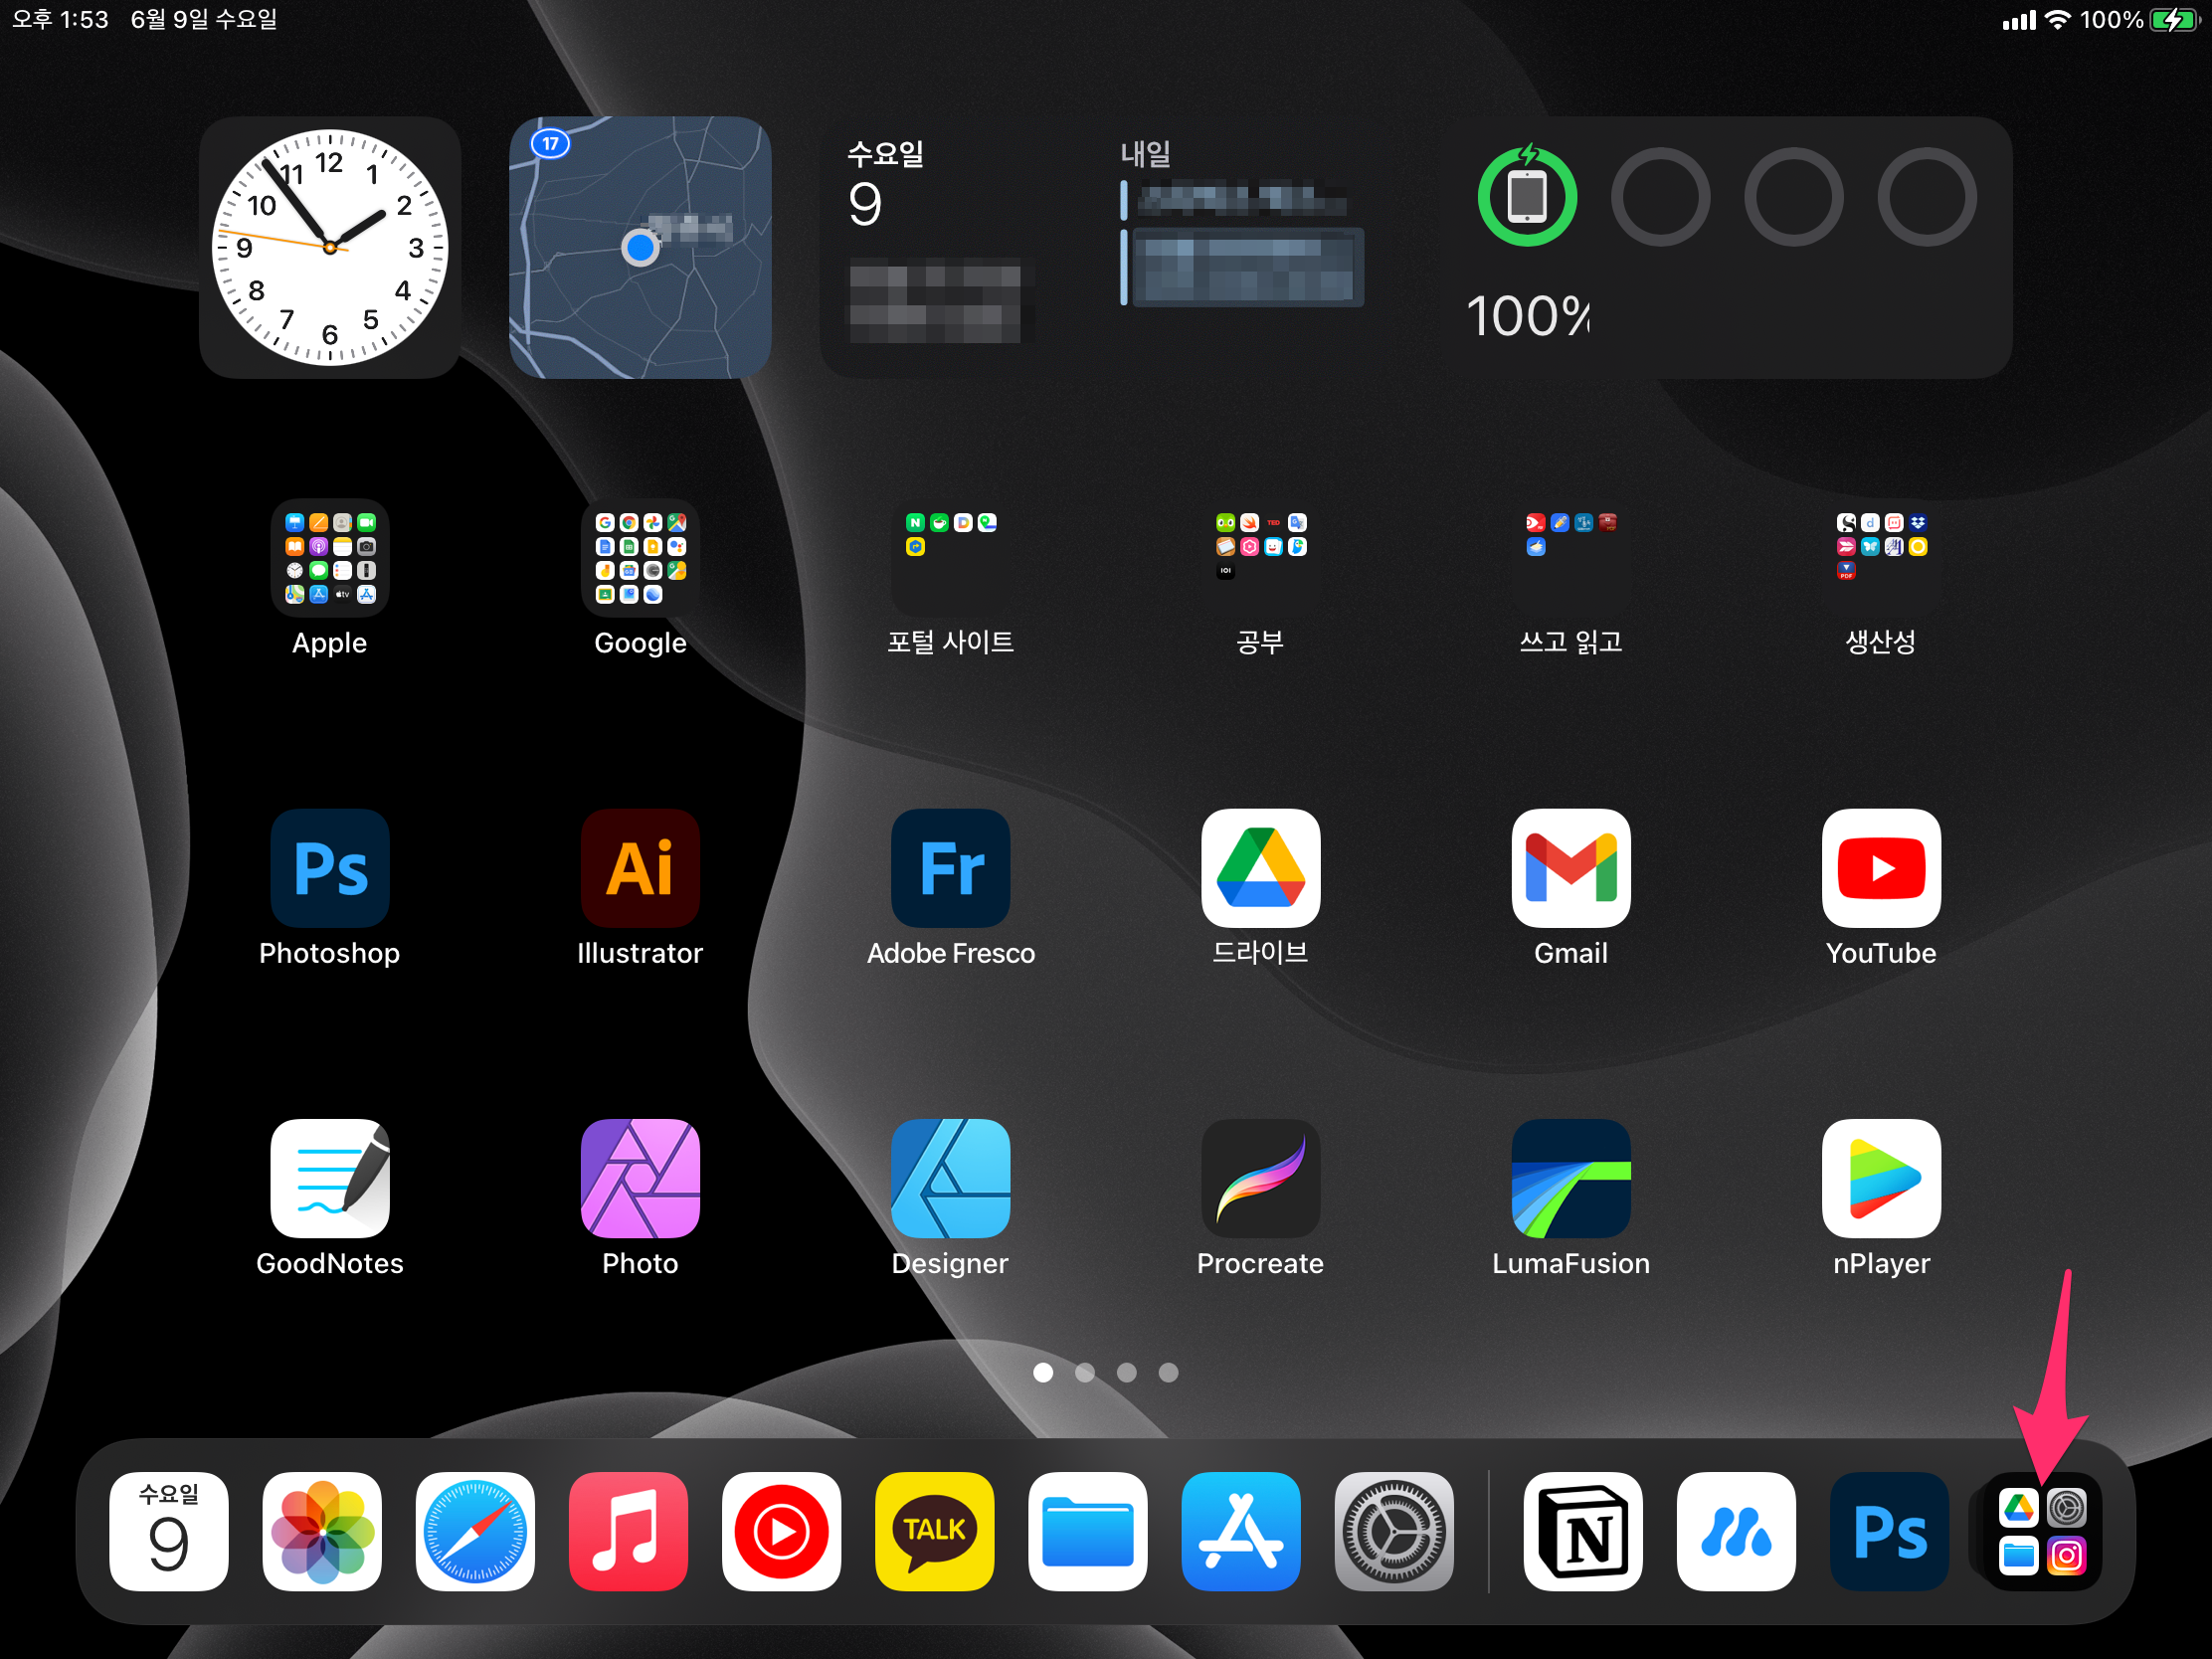Open Adobe Fresco app
This screenshot has height=1659, width=2212.
950,867
